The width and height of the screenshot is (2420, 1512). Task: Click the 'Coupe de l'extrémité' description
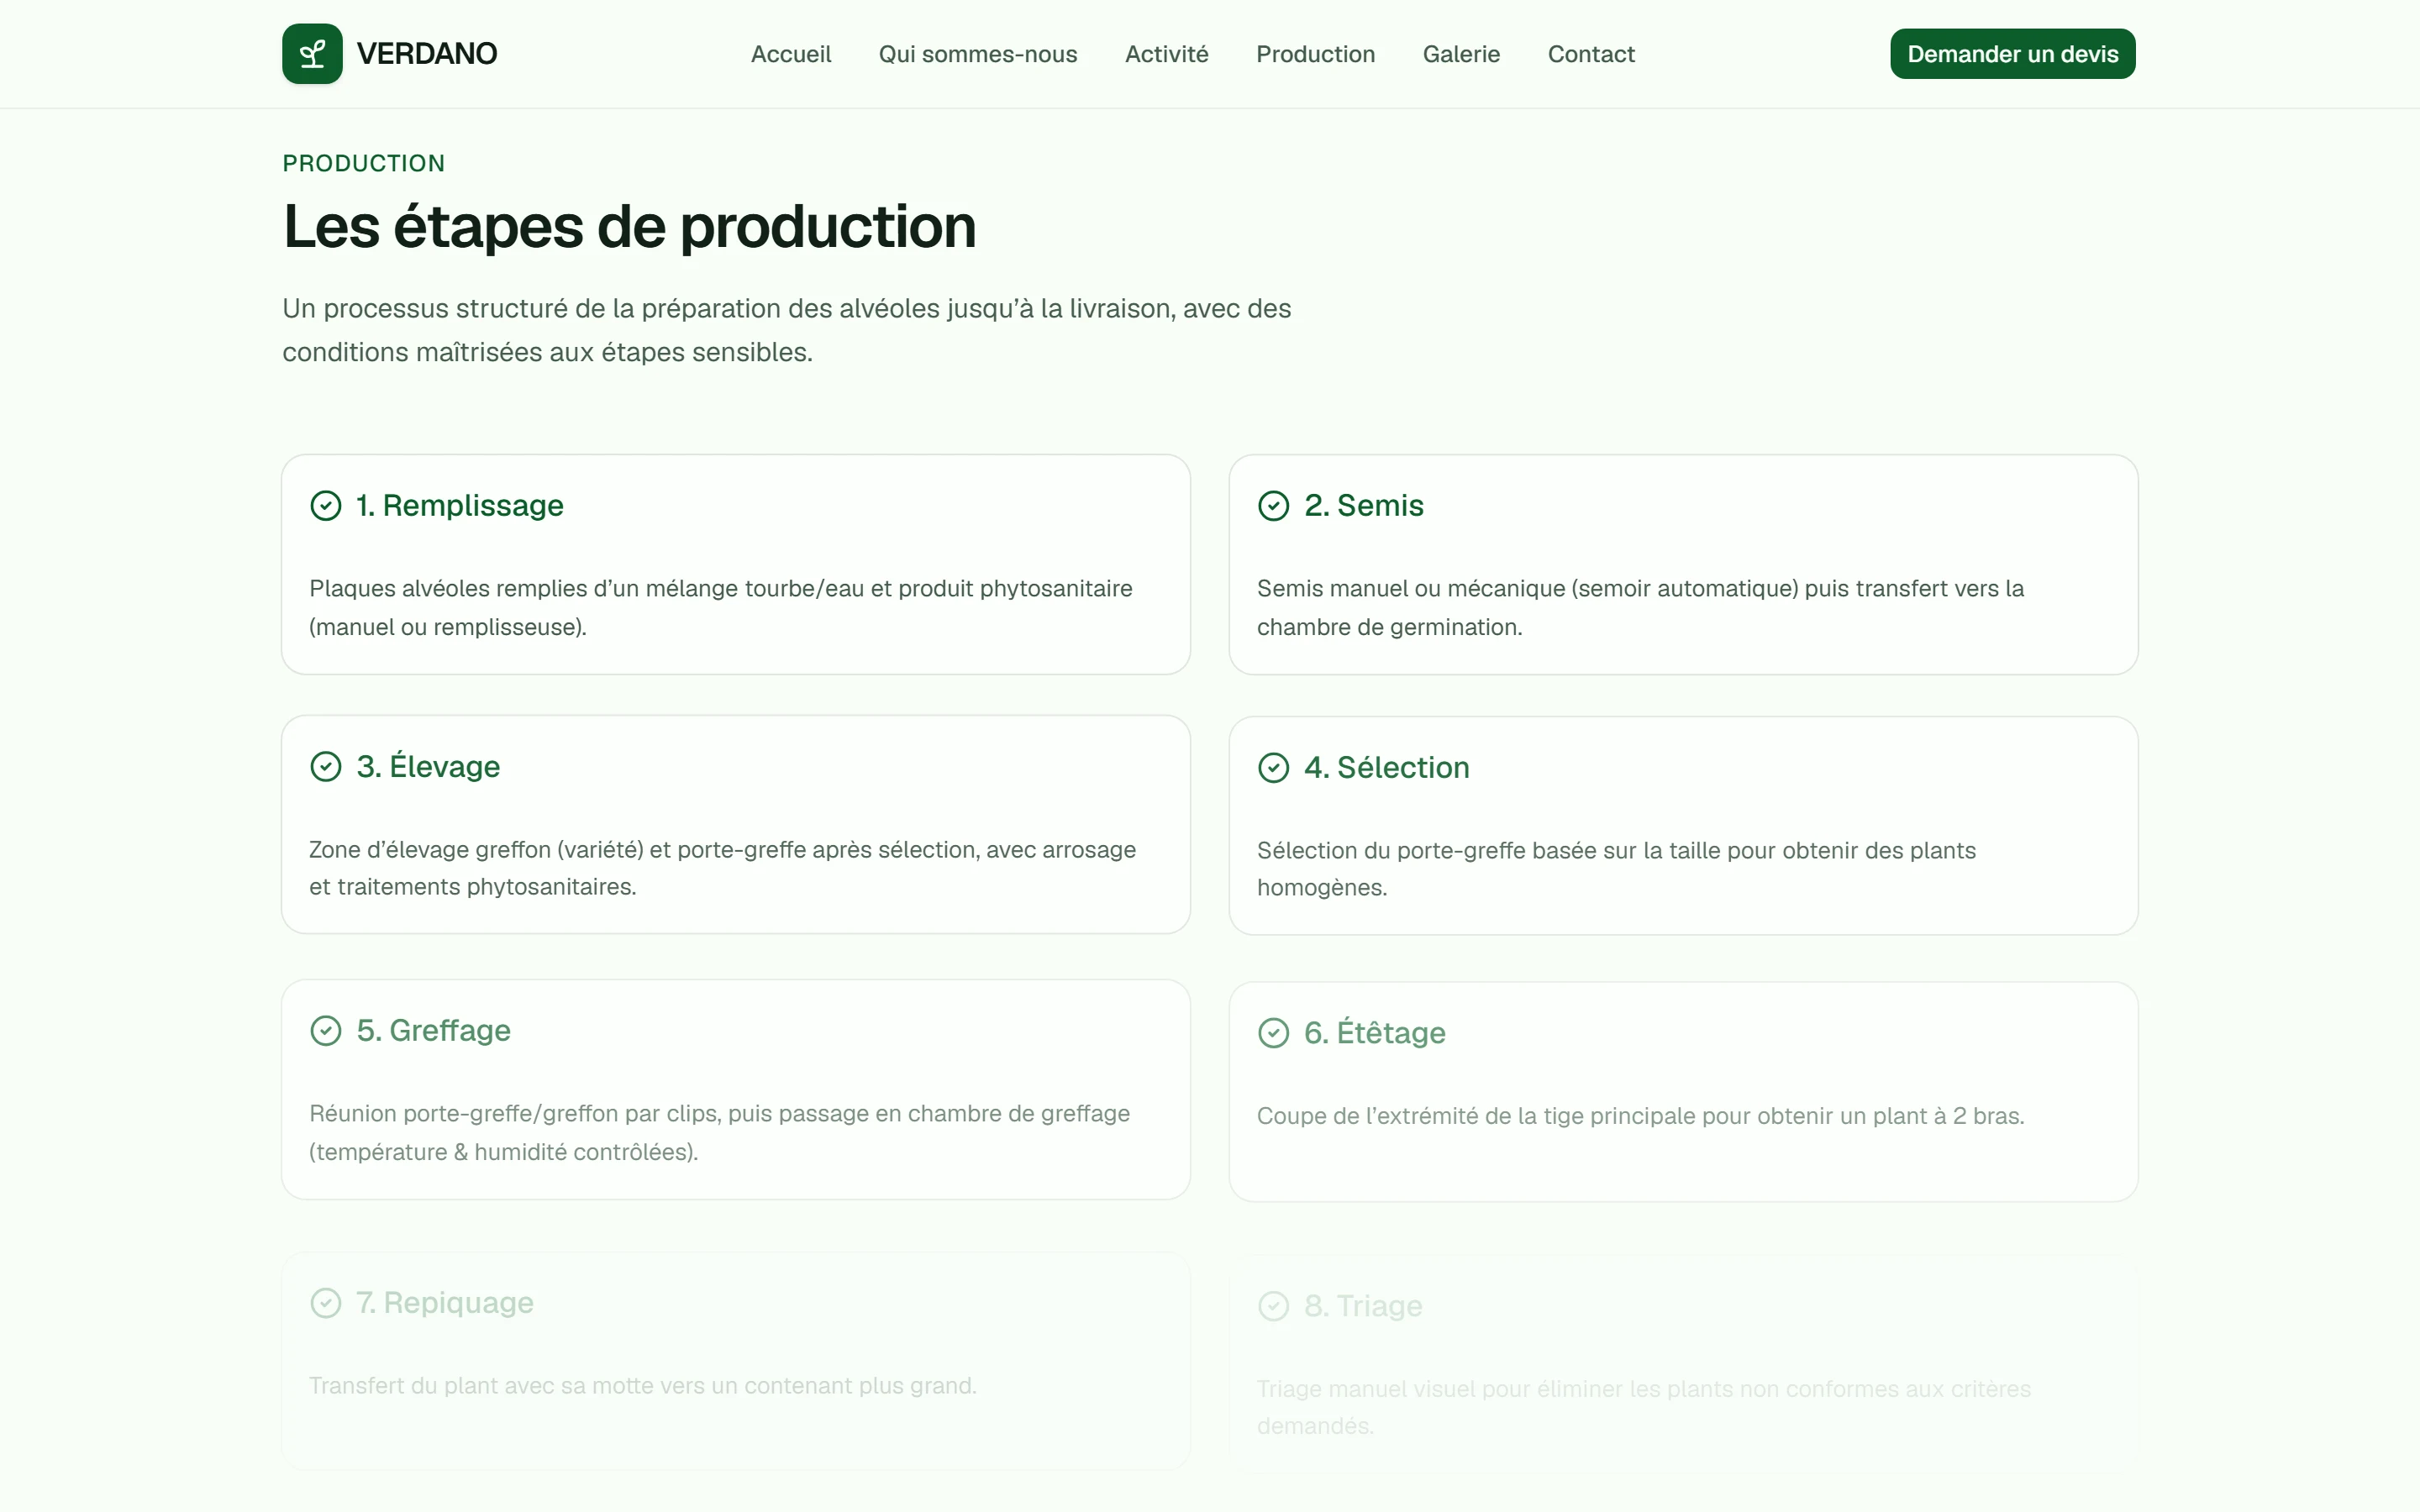point(1640,1116)
